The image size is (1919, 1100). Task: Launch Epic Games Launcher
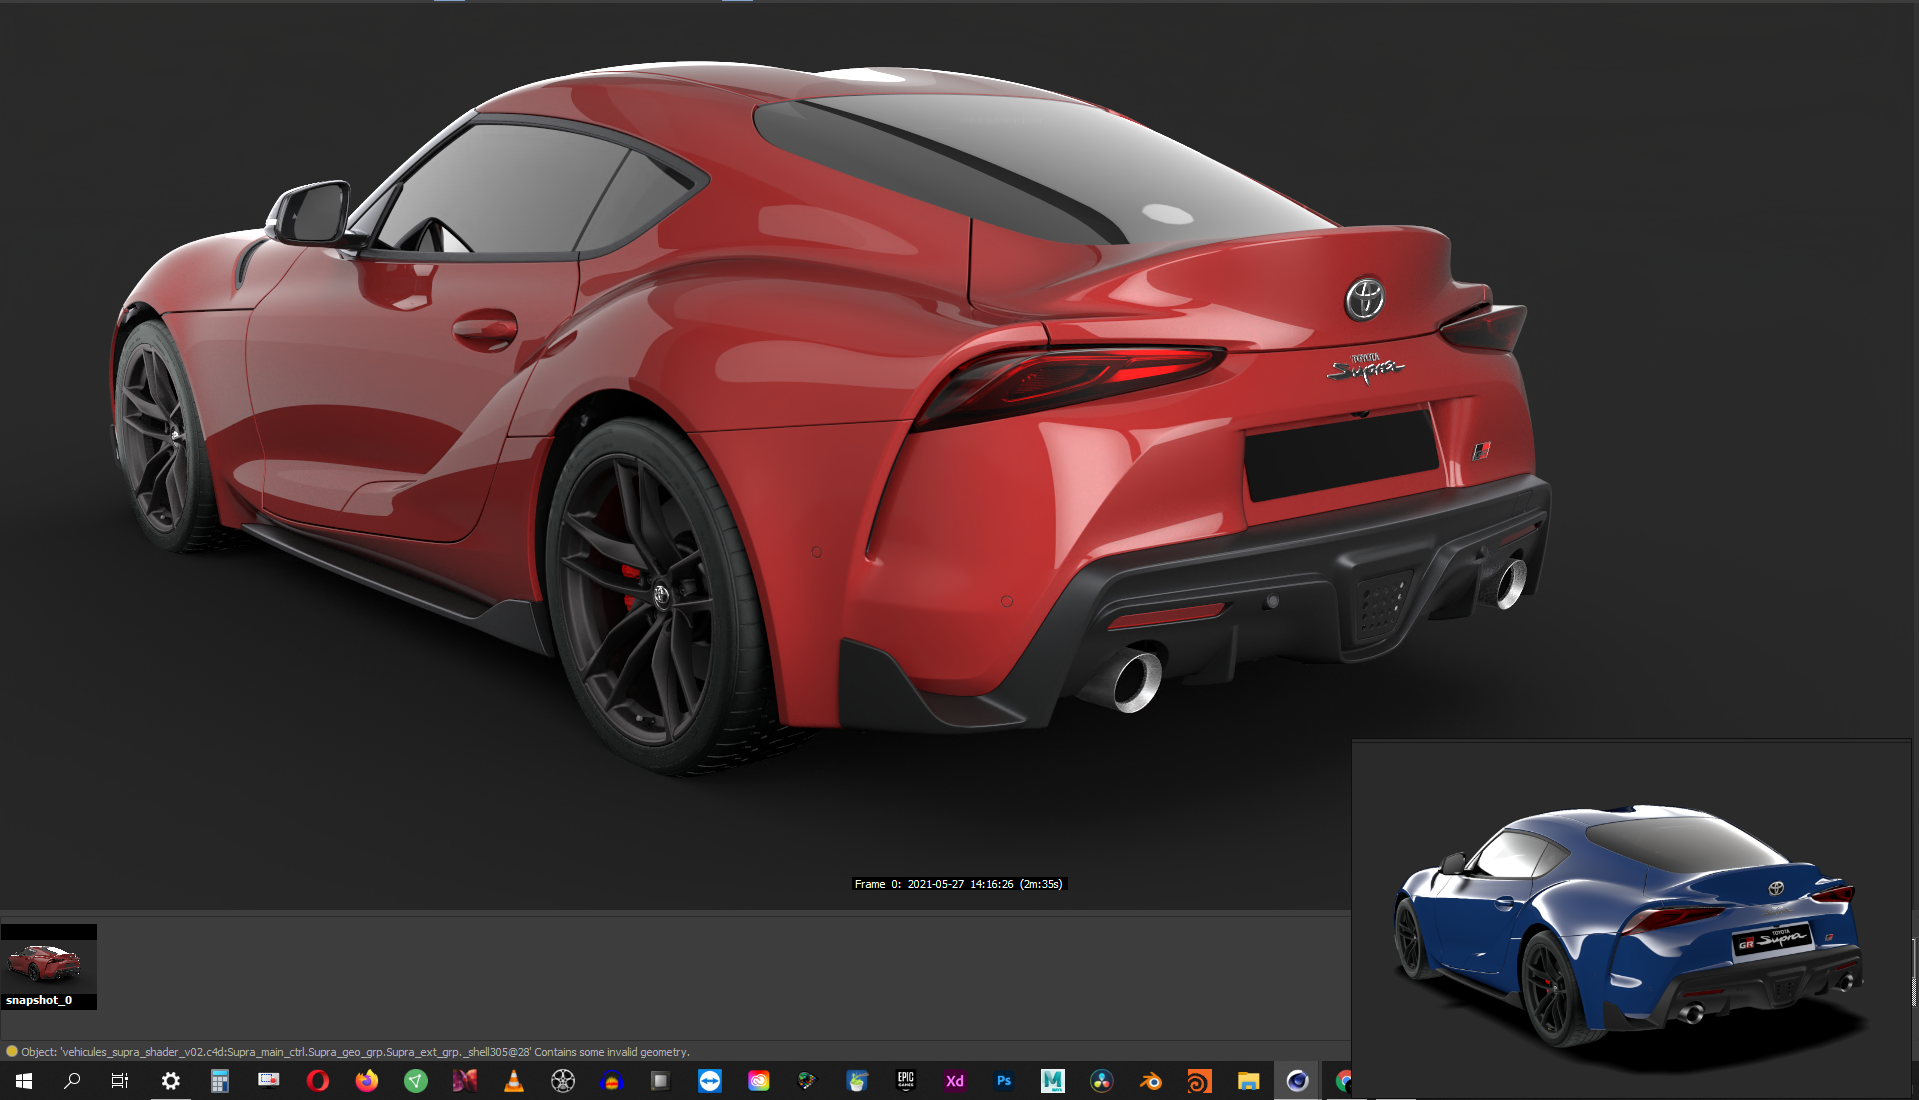coord(906,1081)
